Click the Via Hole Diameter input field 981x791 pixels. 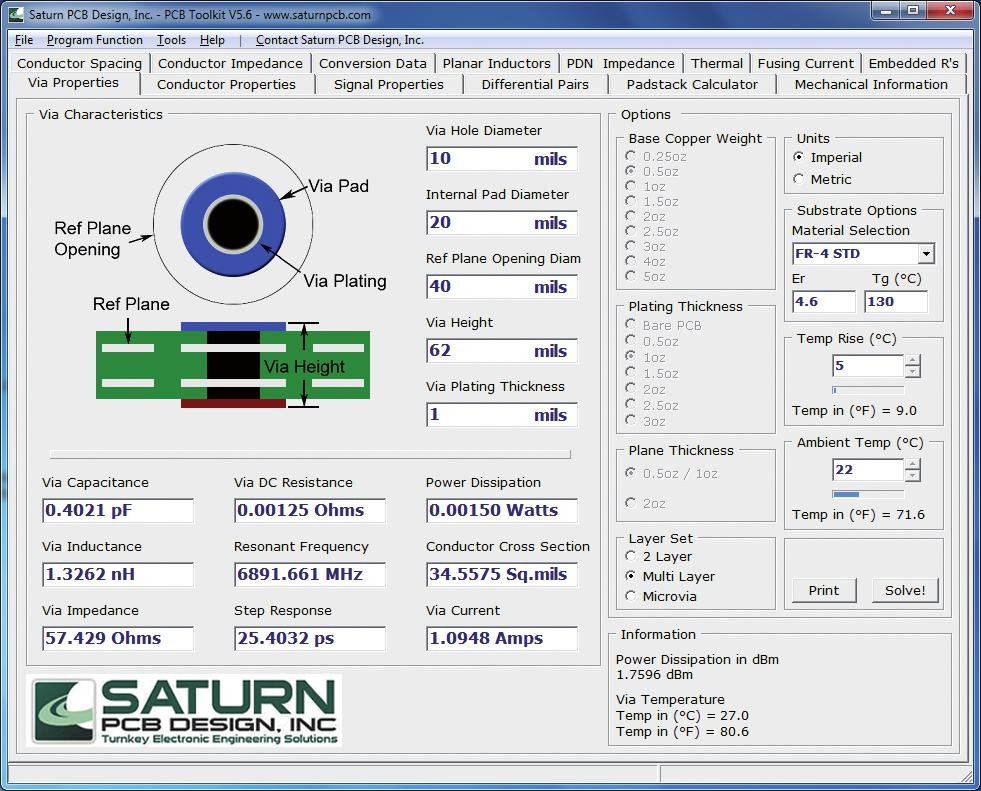point(501,158)
